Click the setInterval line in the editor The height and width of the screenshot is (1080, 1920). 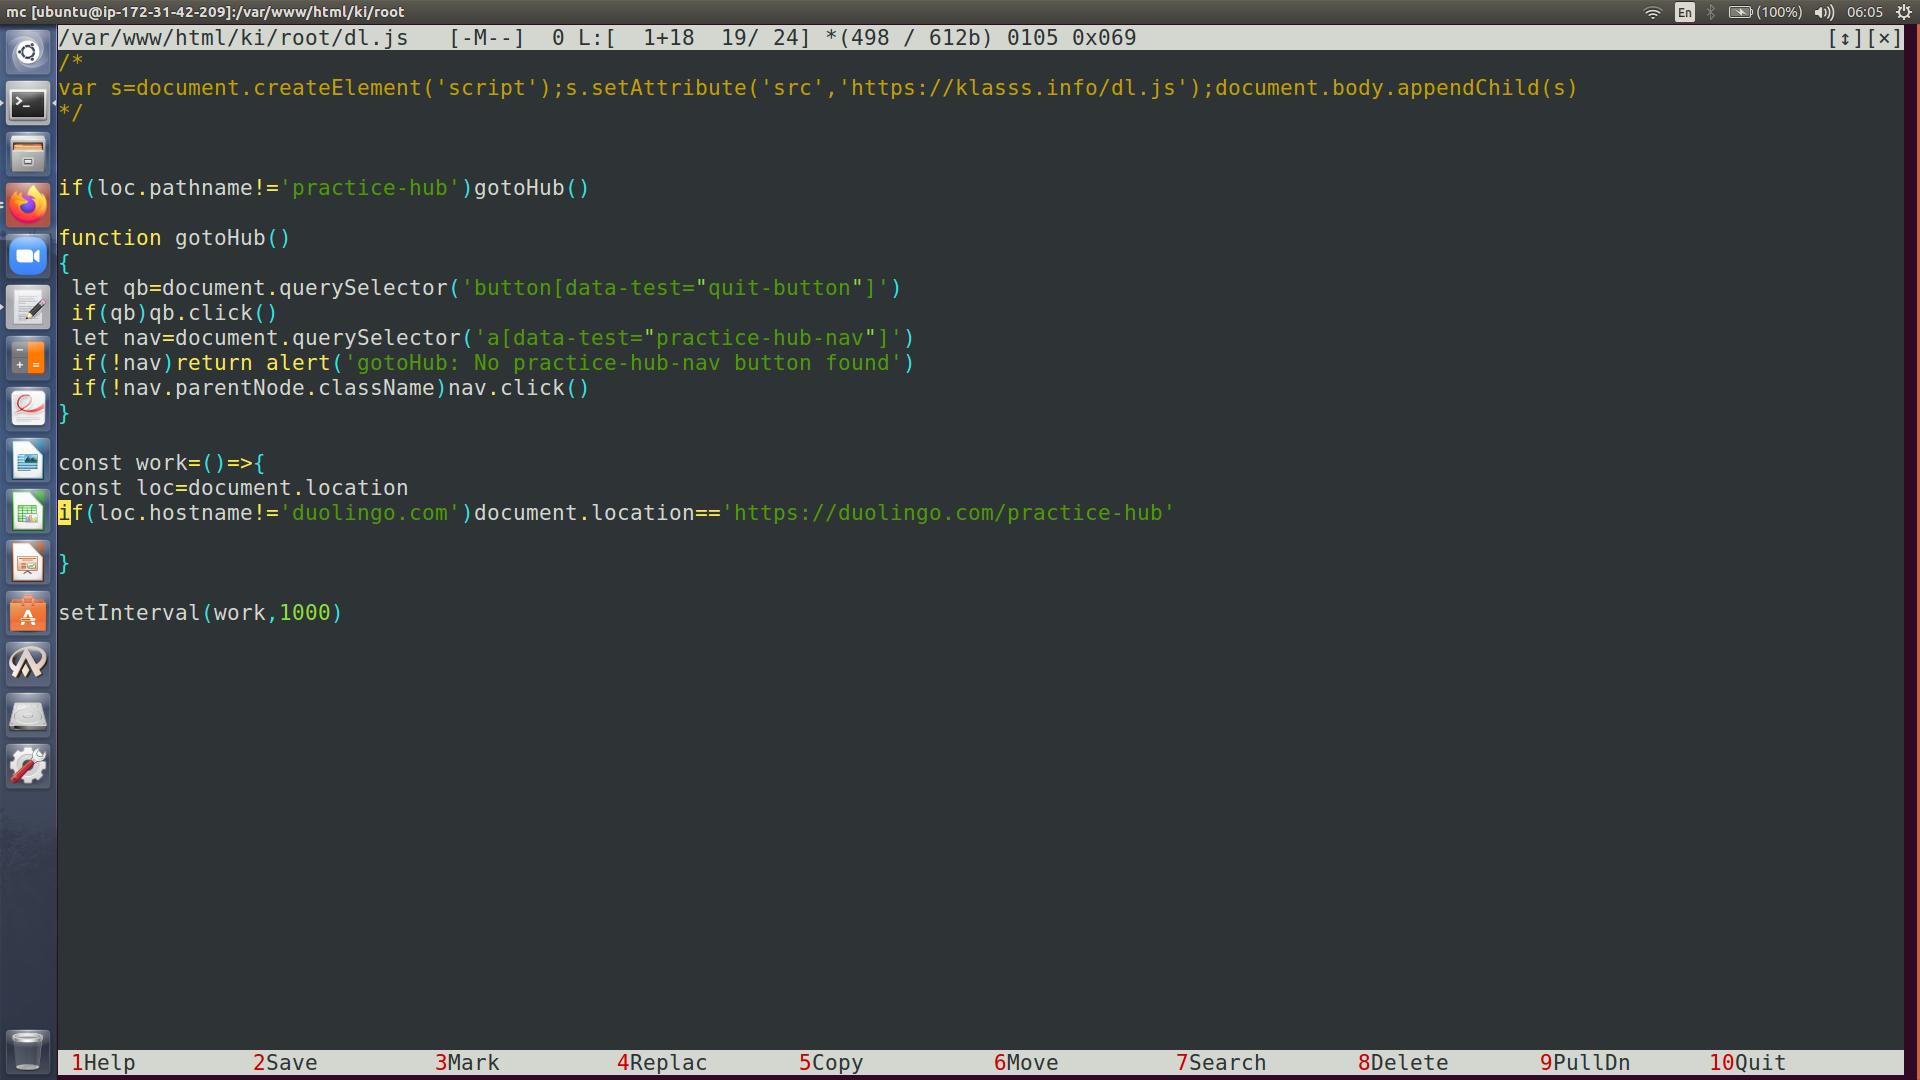click(200, 613)
